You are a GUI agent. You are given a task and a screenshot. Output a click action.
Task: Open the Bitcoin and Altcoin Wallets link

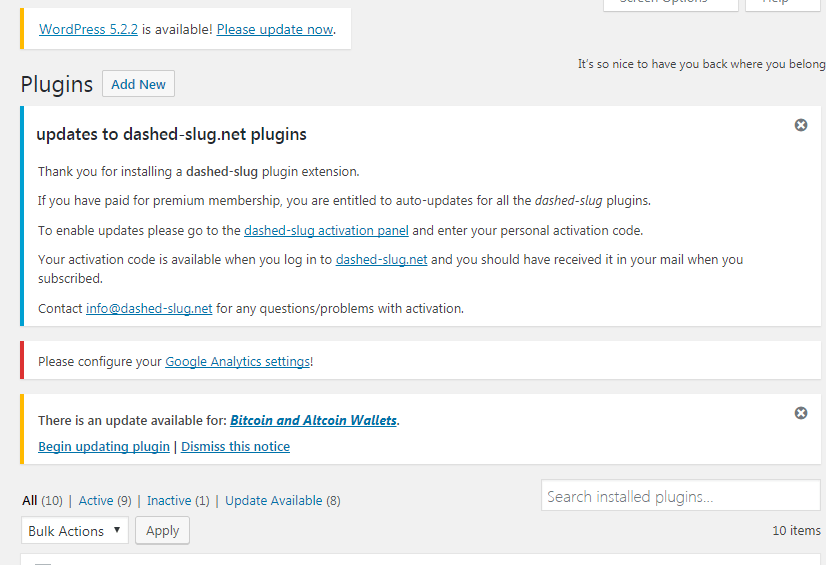313,420
